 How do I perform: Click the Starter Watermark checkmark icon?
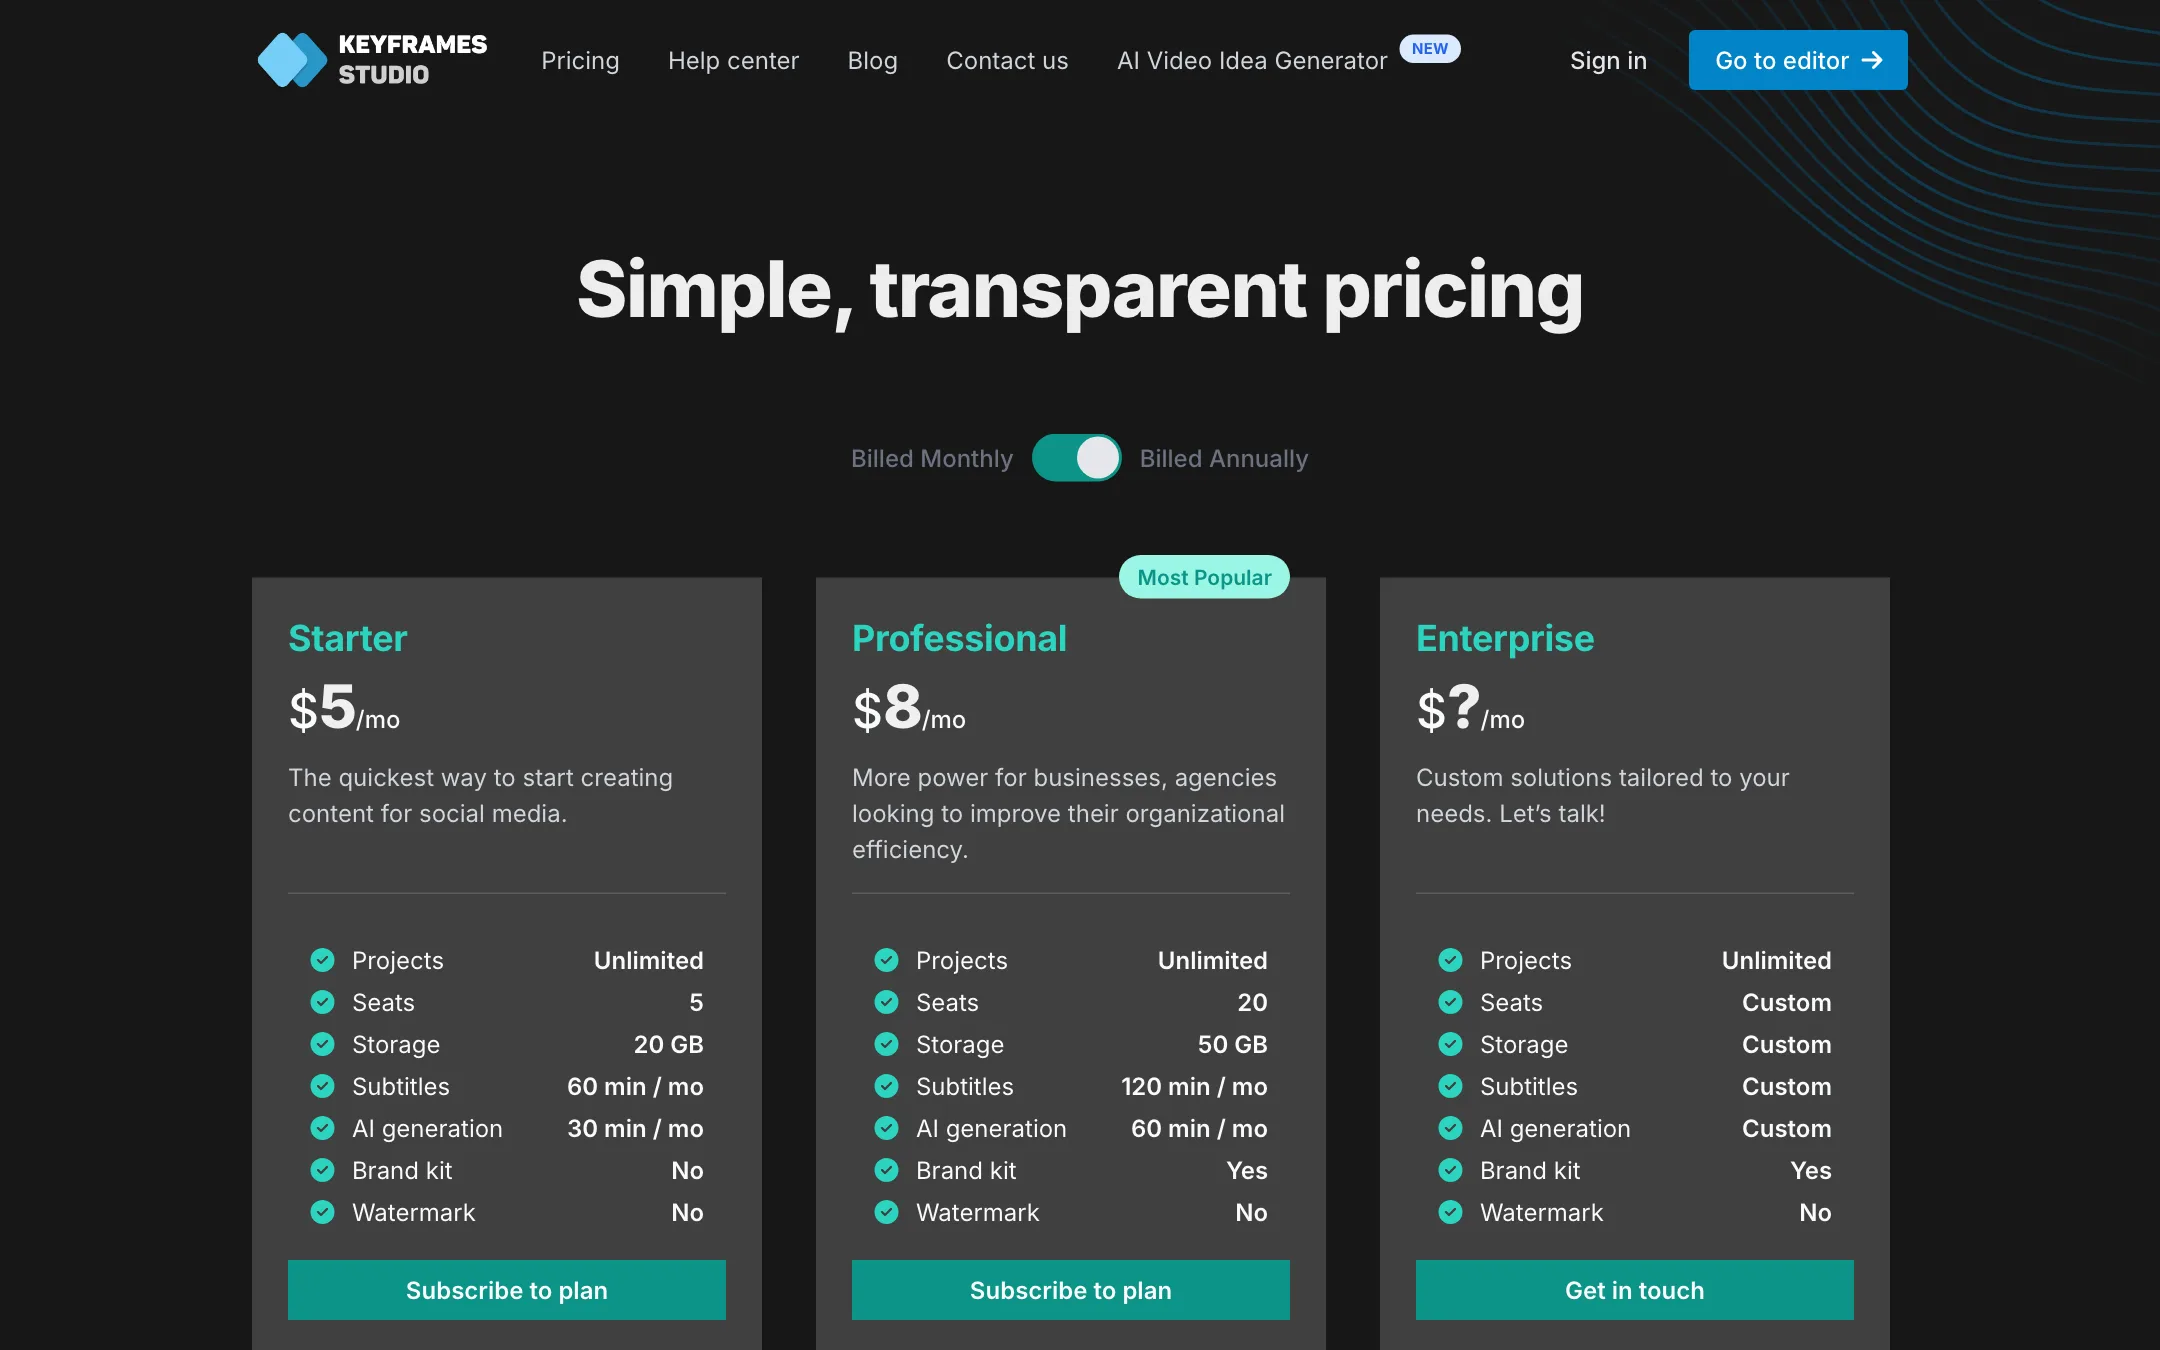pos(322,1212)
